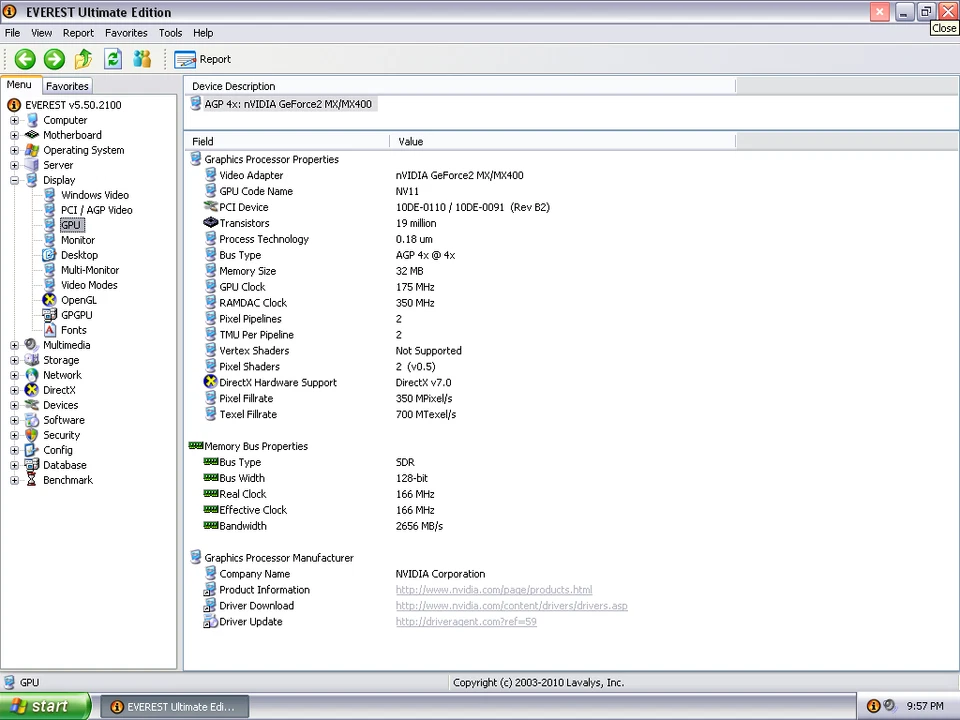Click the Windows start button
Image resolution: width=960 pixels, height=720 pixels.
coord(45,706)
